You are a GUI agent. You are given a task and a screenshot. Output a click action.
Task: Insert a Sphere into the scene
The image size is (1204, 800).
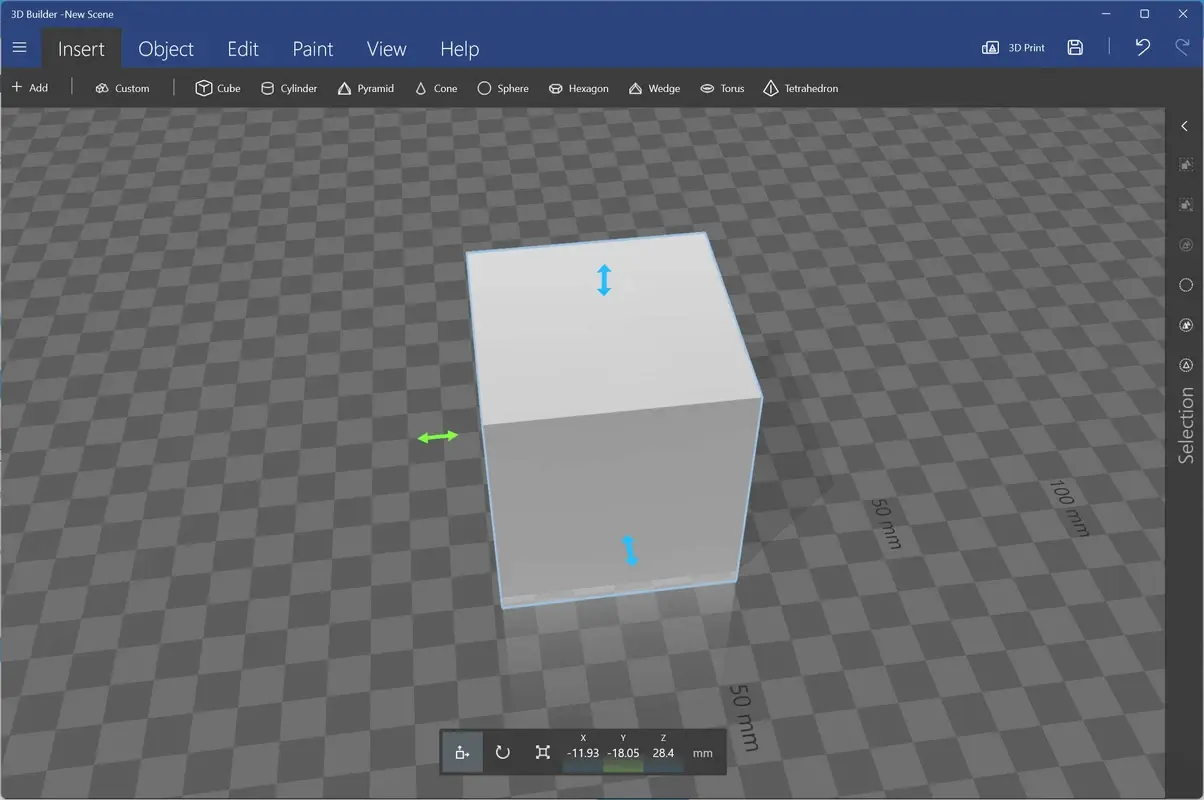click(x=502, y=88)
